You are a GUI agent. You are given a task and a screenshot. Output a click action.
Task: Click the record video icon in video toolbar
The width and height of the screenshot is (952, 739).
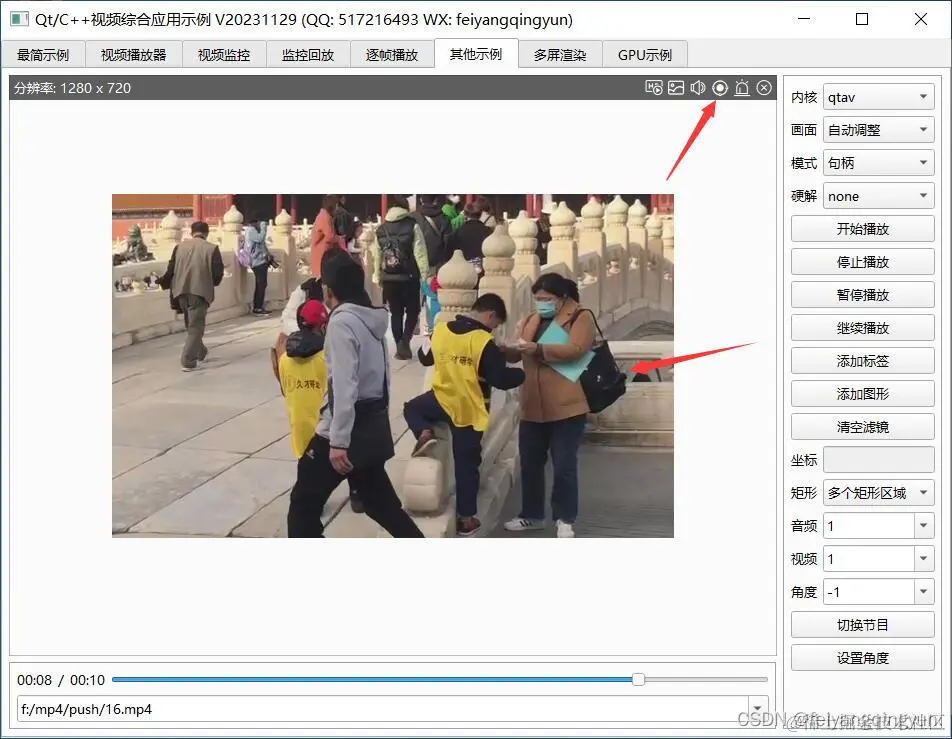654,88
